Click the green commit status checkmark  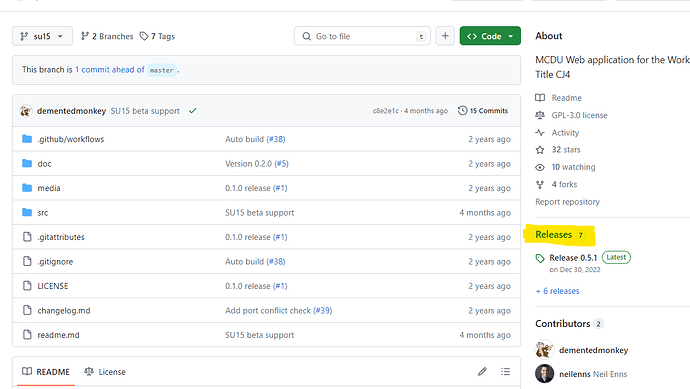192,111
